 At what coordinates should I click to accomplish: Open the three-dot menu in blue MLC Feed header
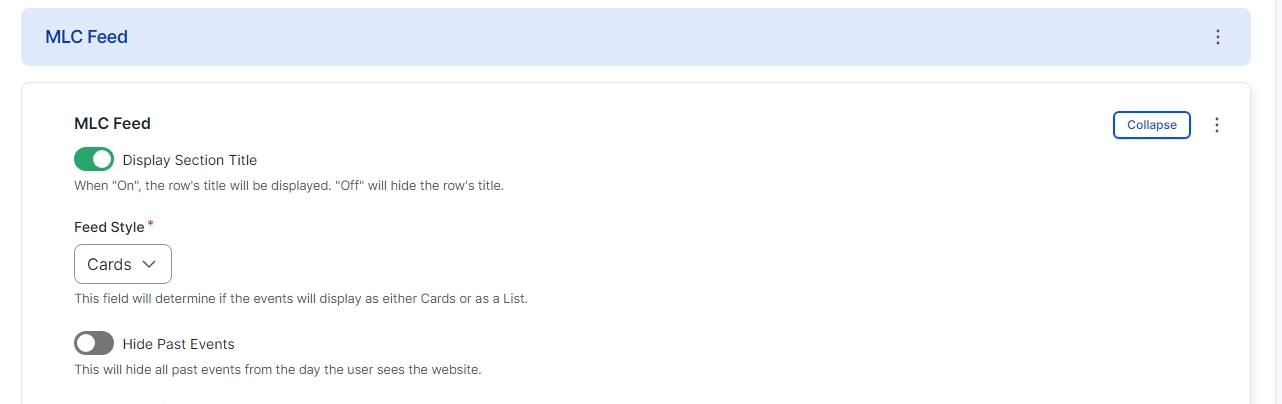1217,37
